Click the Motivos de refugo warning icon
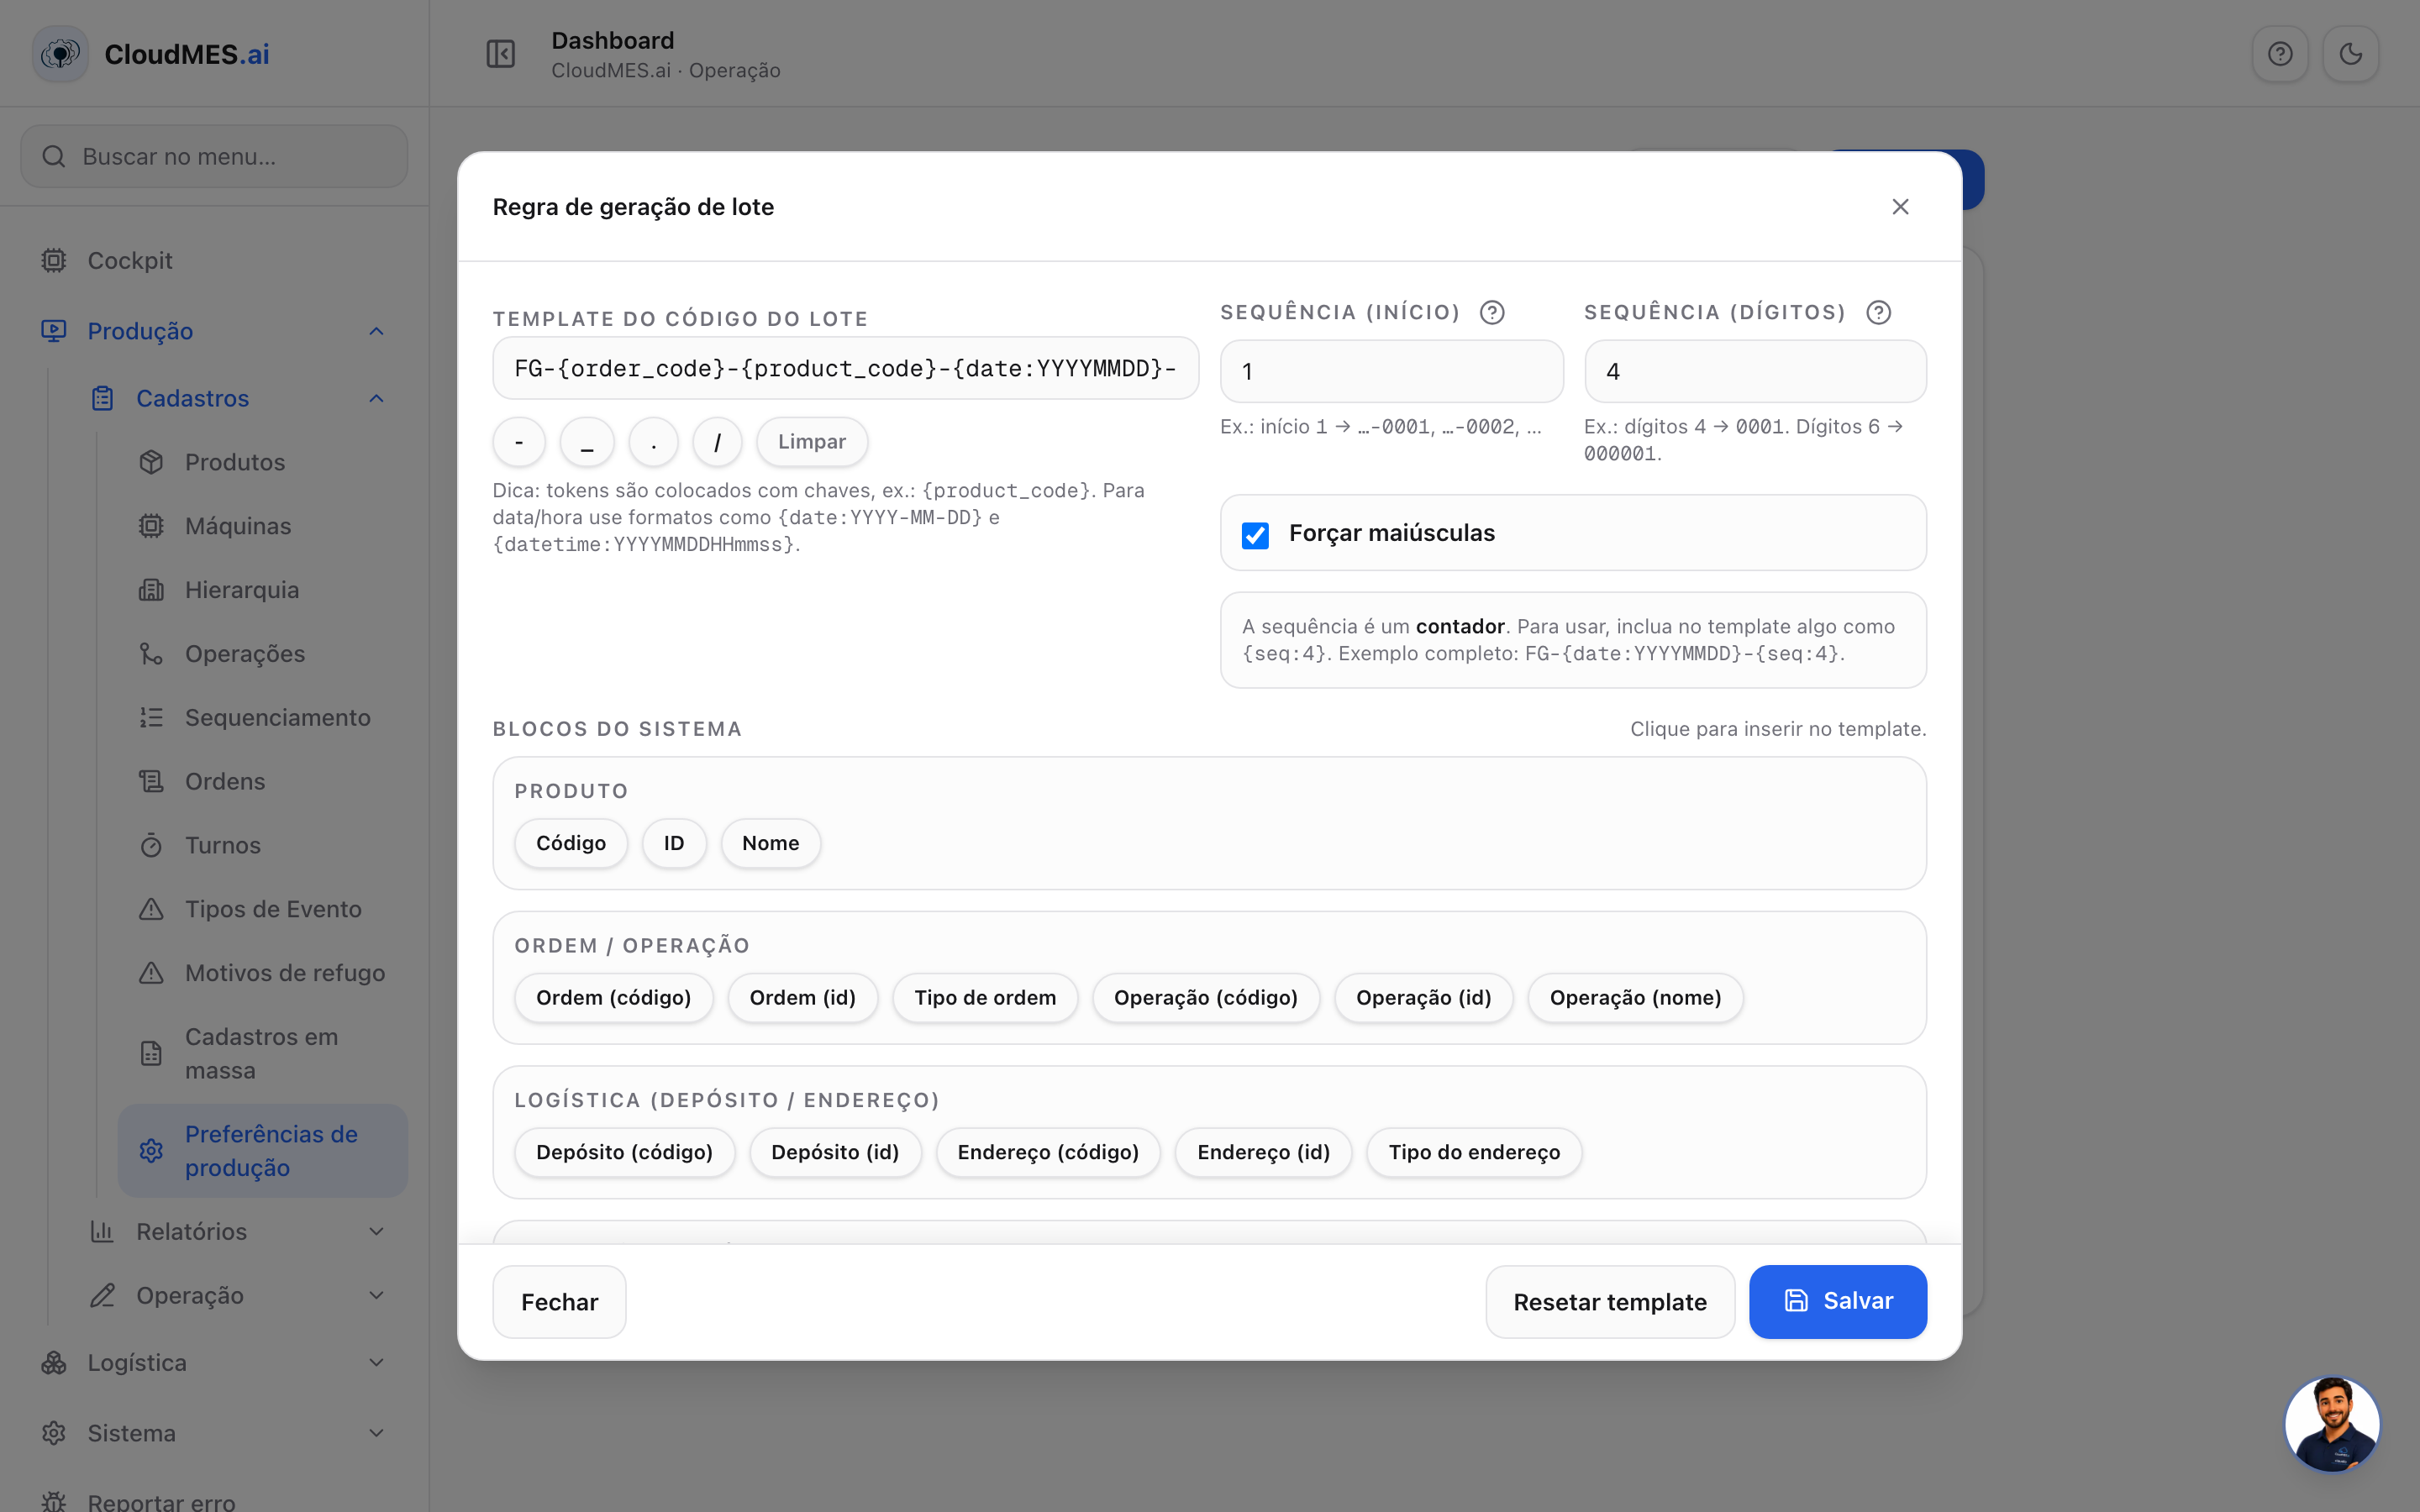Viewport: 2420px width, 1512px height. click(x=151, y=973)
